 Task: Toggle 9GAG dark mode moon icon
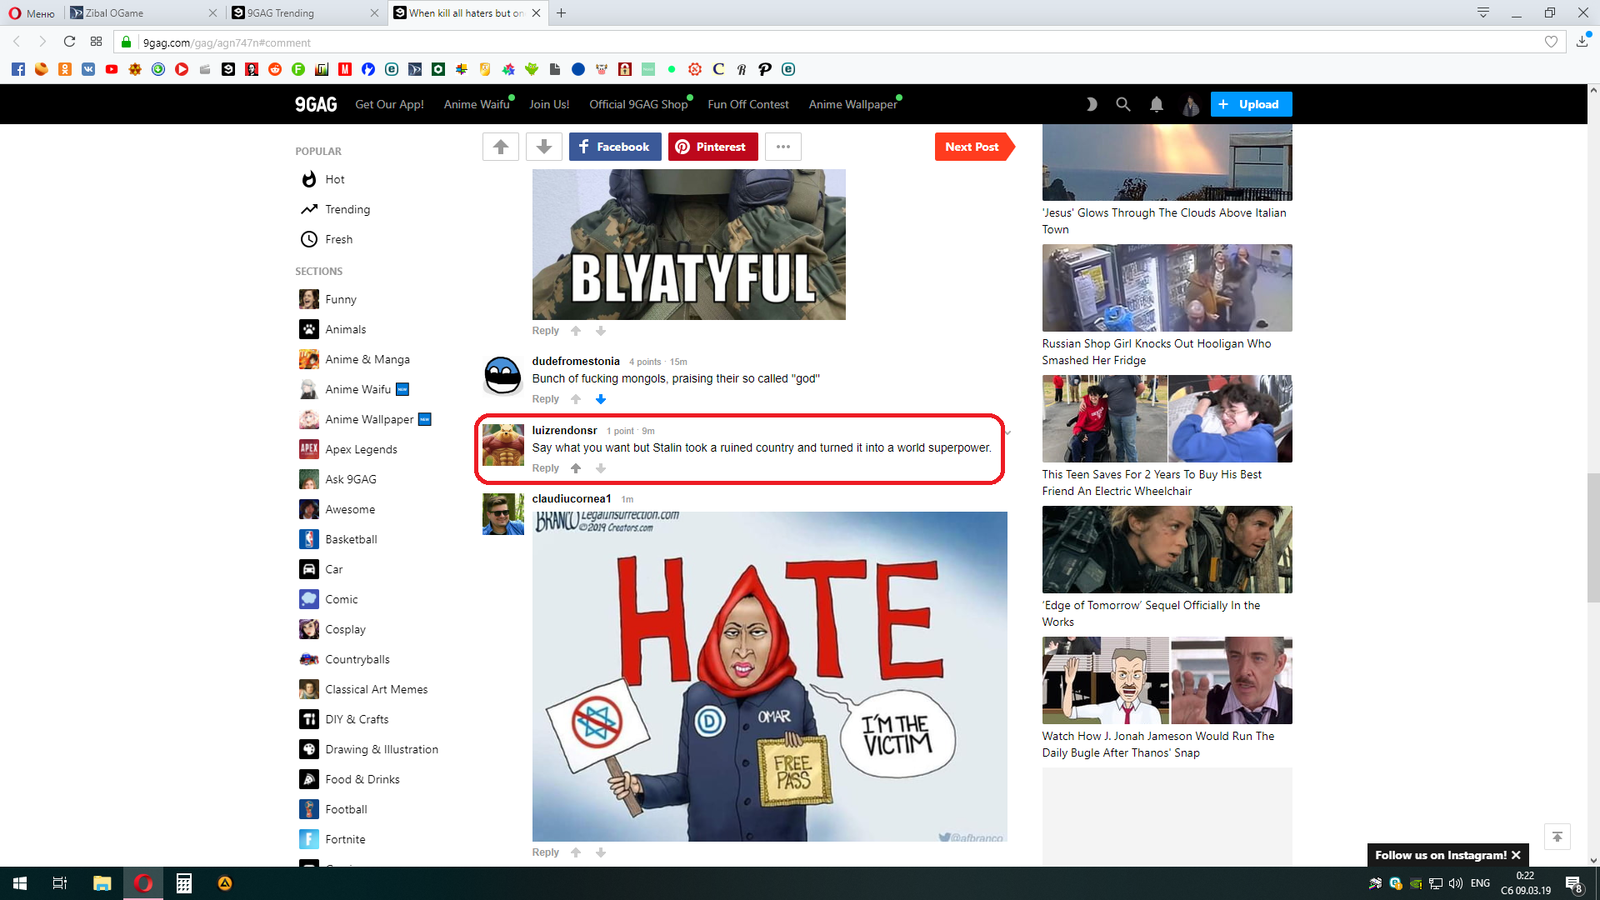tap(1091, 104)
